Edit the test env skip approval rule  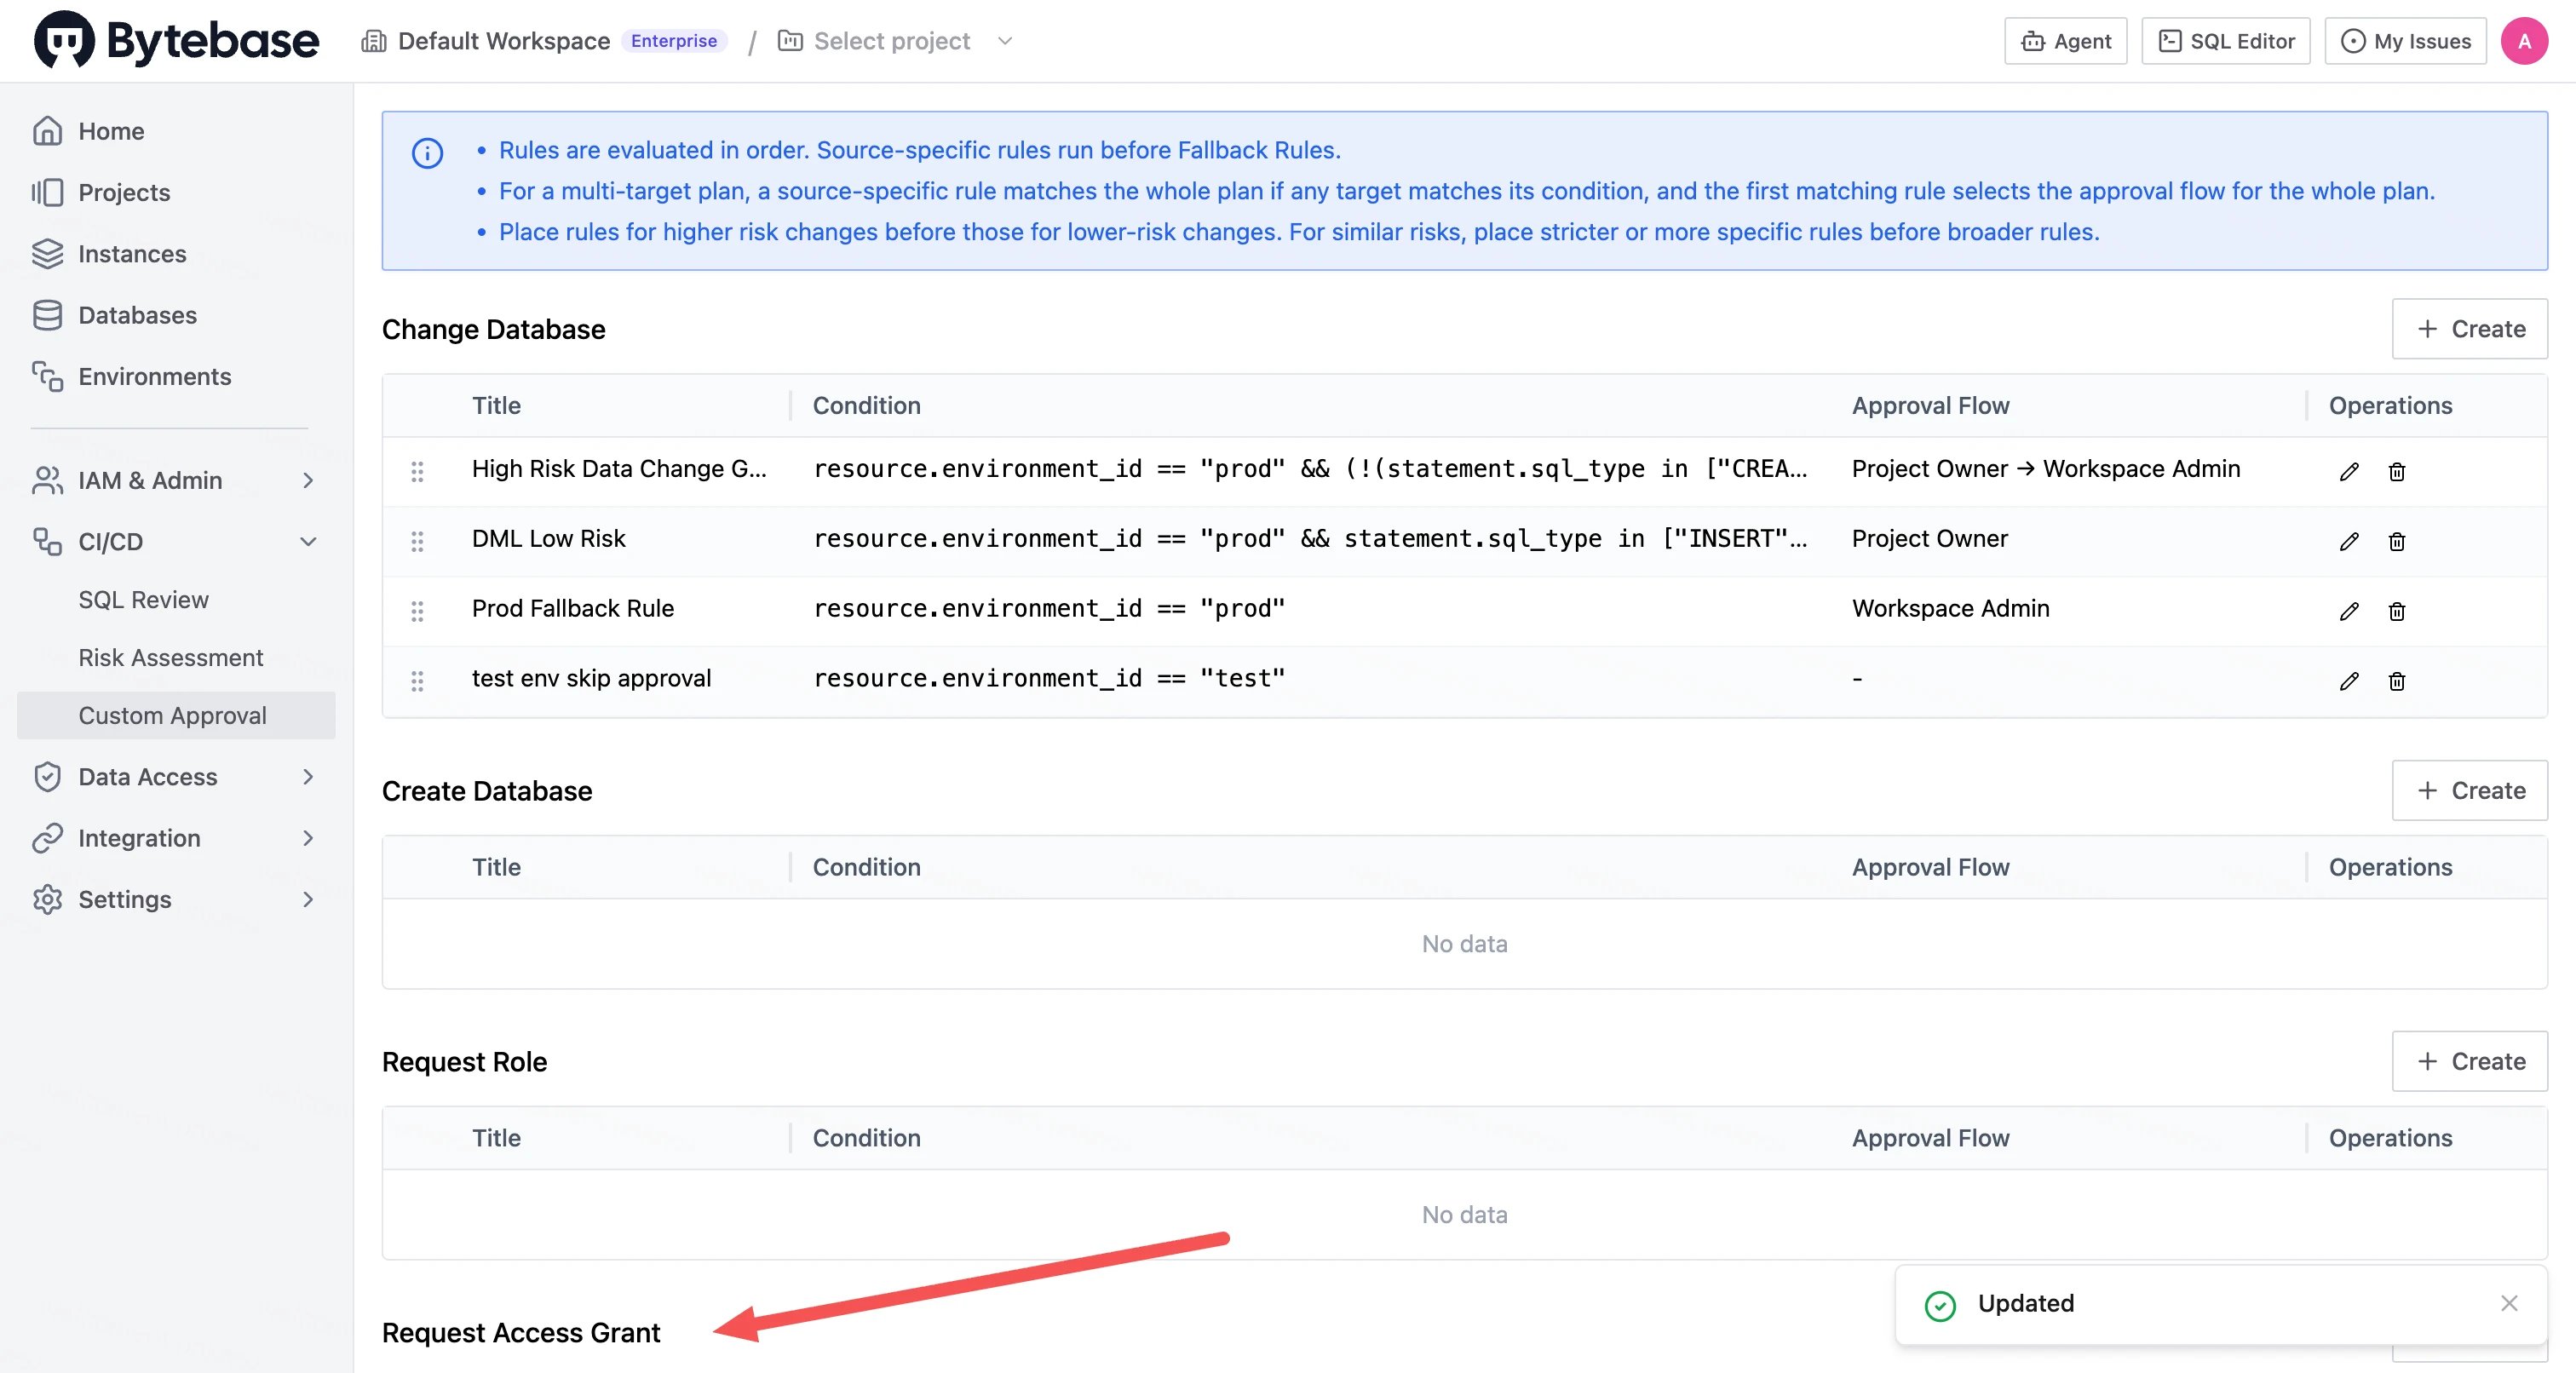pos(2349,681)
